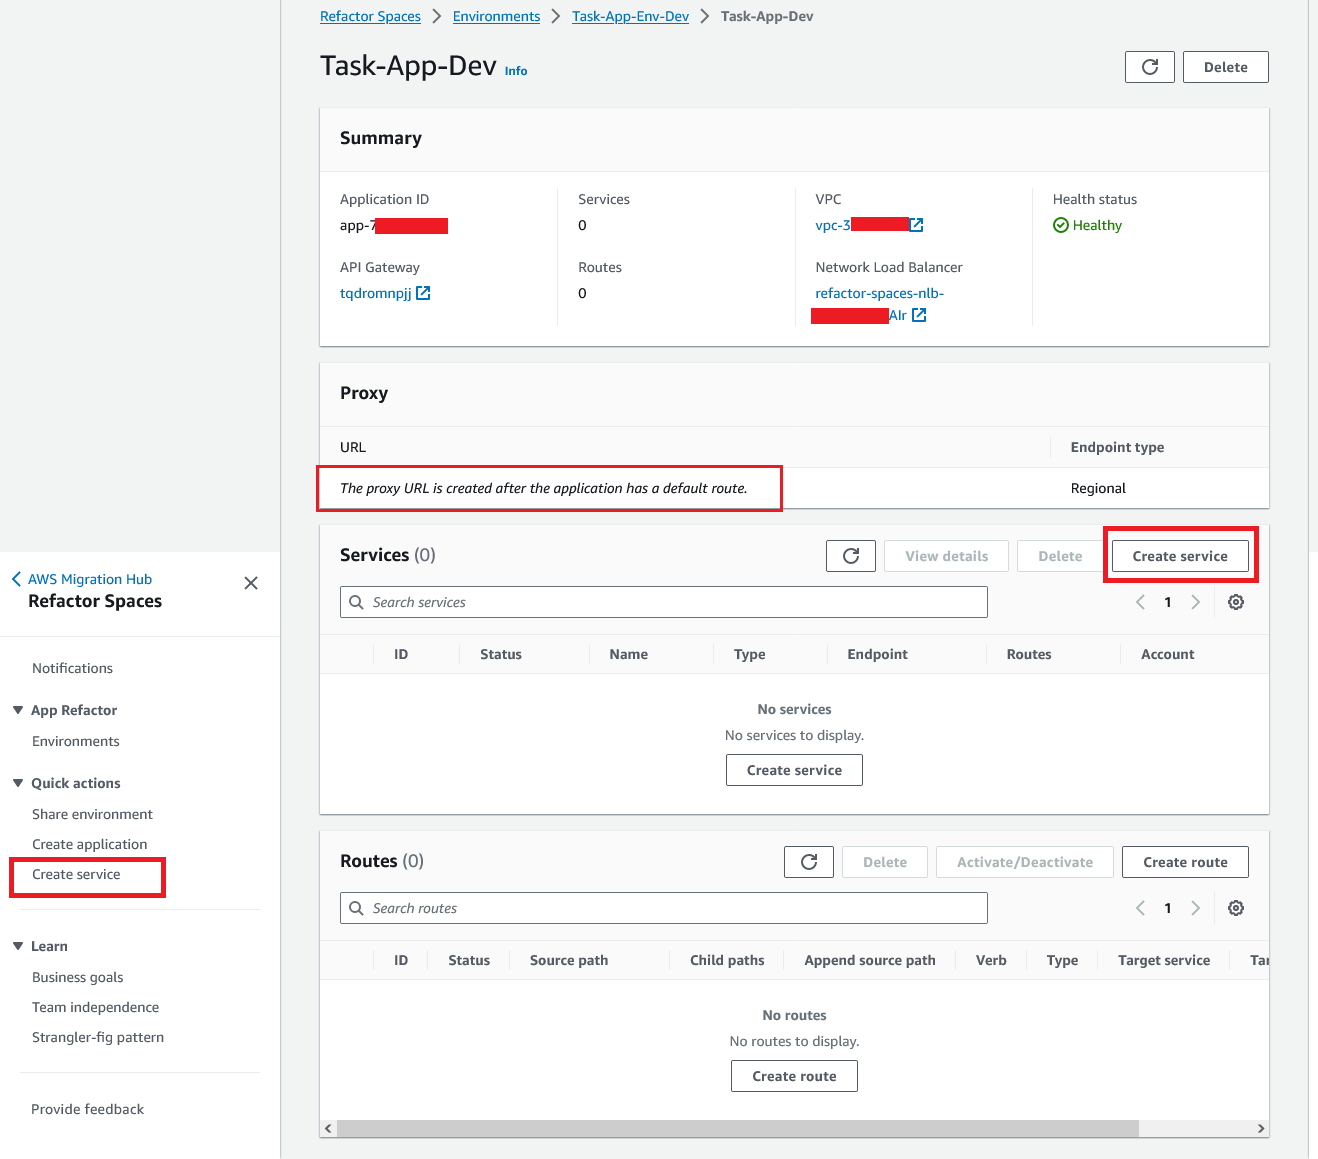Viewport: 1318px width, 1159px height.
Task: Click the Routes table Target service column header
Action: point(1164,960)
